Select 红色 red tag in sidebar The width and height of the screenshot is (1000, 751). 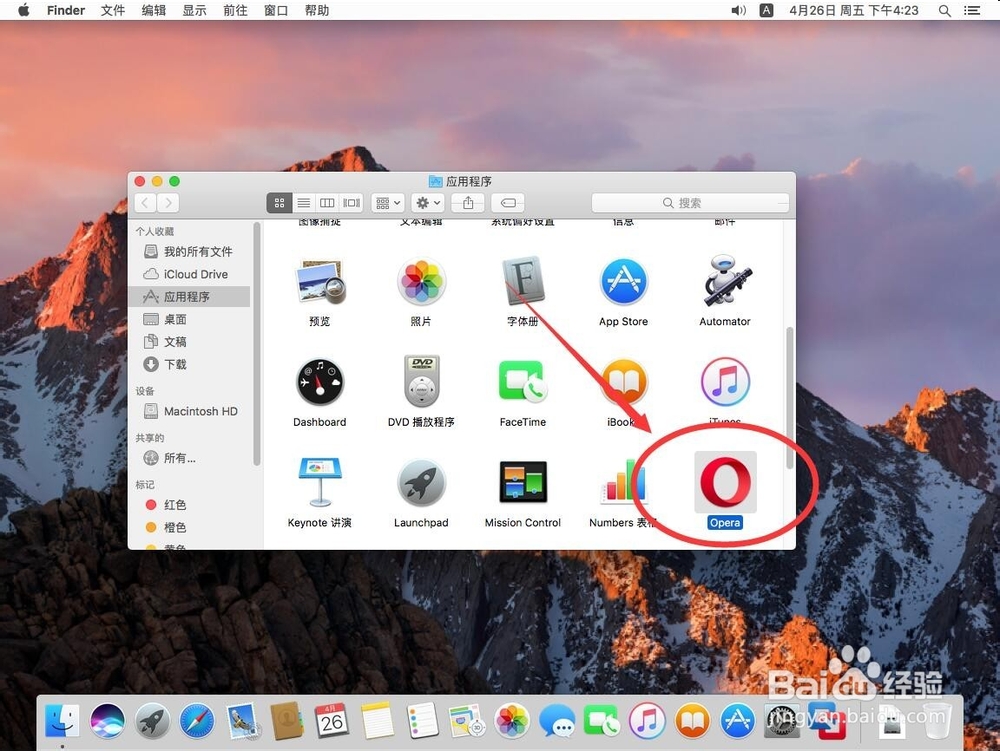pos(189,505)
